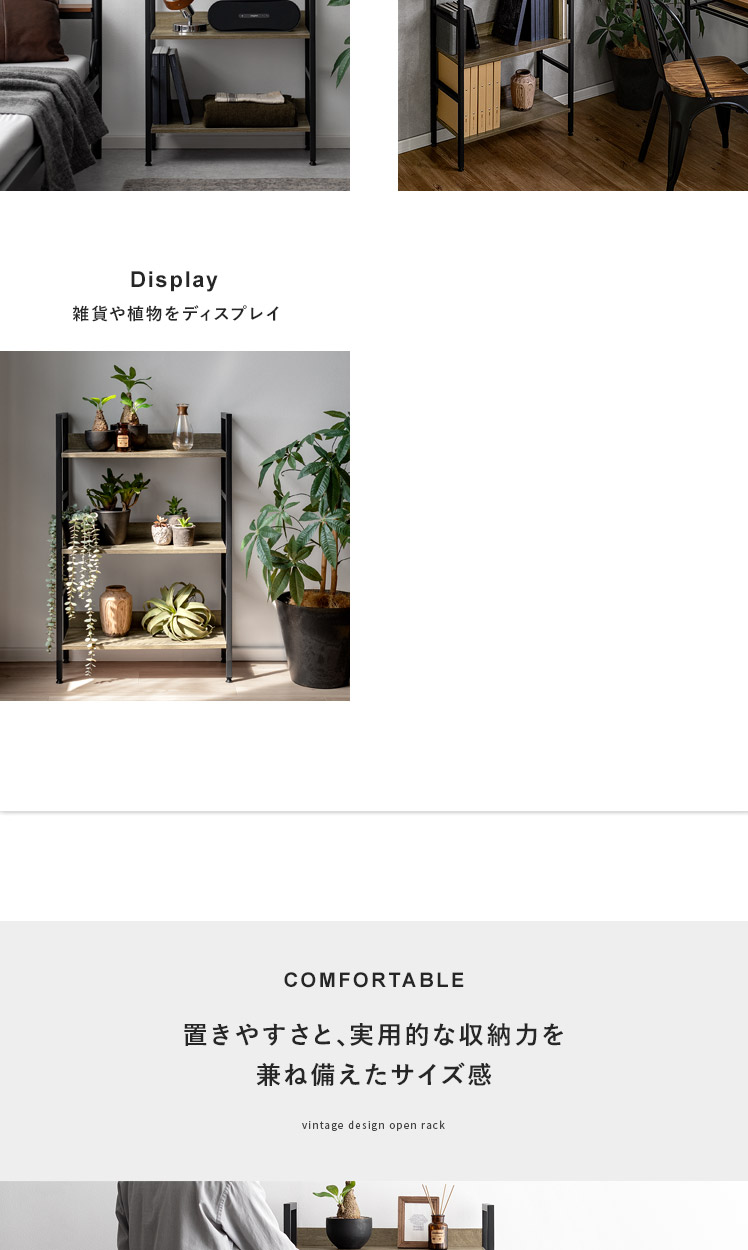
Task: Open the desk-side rack photo with chair
Action: click(x=573, y=95)
